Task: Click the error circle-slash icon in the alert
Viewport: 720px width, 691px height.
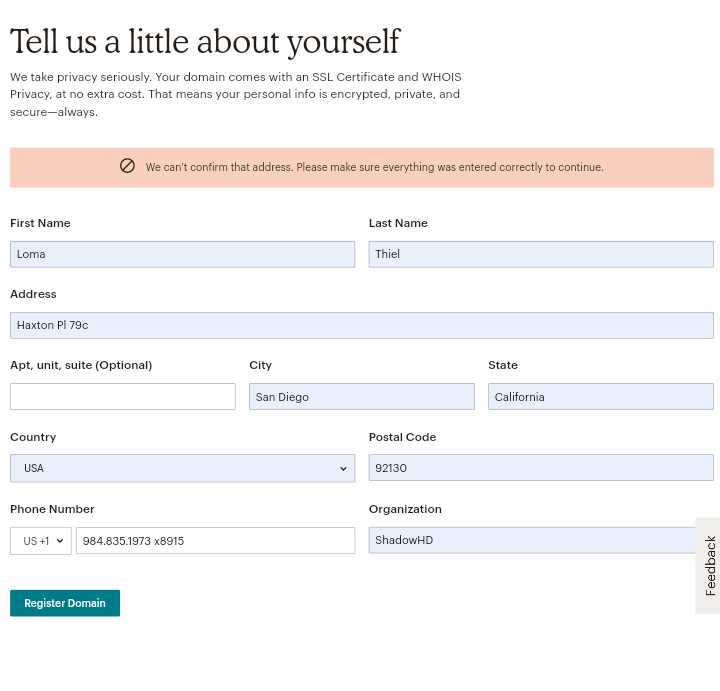Action: [127, 166]
